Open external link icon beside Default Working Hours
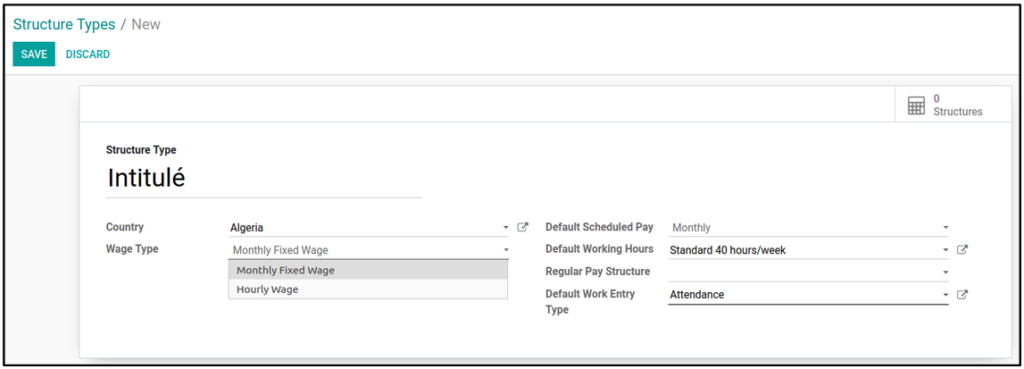The height and width of the screenshot is (369, 1024). point(962,249)
